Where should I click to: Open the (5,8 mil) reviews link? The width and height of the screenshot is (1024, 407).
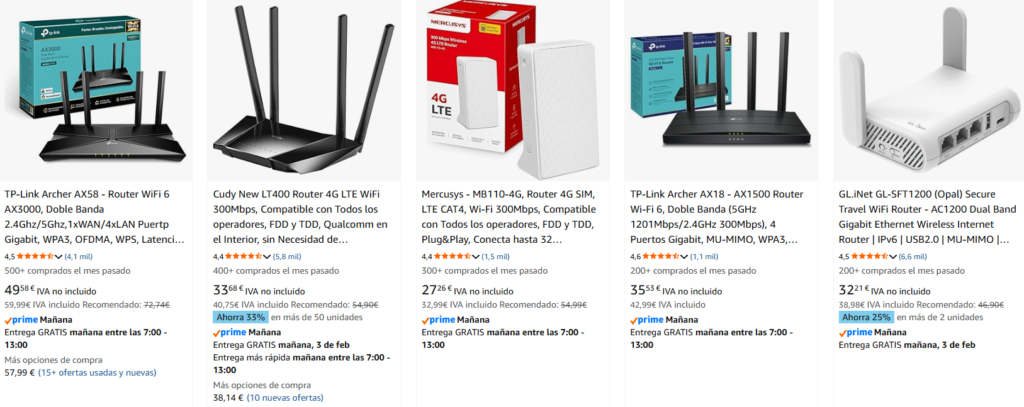pos(287,257)
